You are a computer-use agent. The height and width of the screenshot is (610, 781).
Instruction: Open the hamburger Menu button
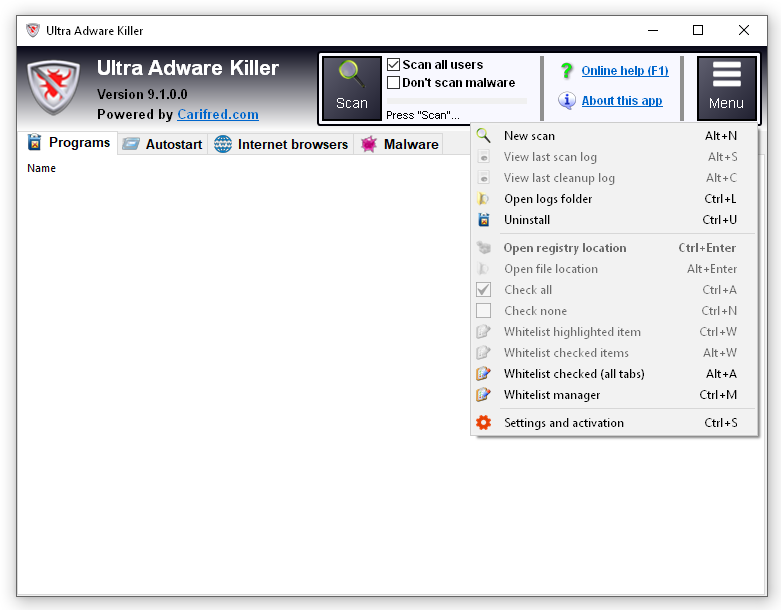click(727, 88)
